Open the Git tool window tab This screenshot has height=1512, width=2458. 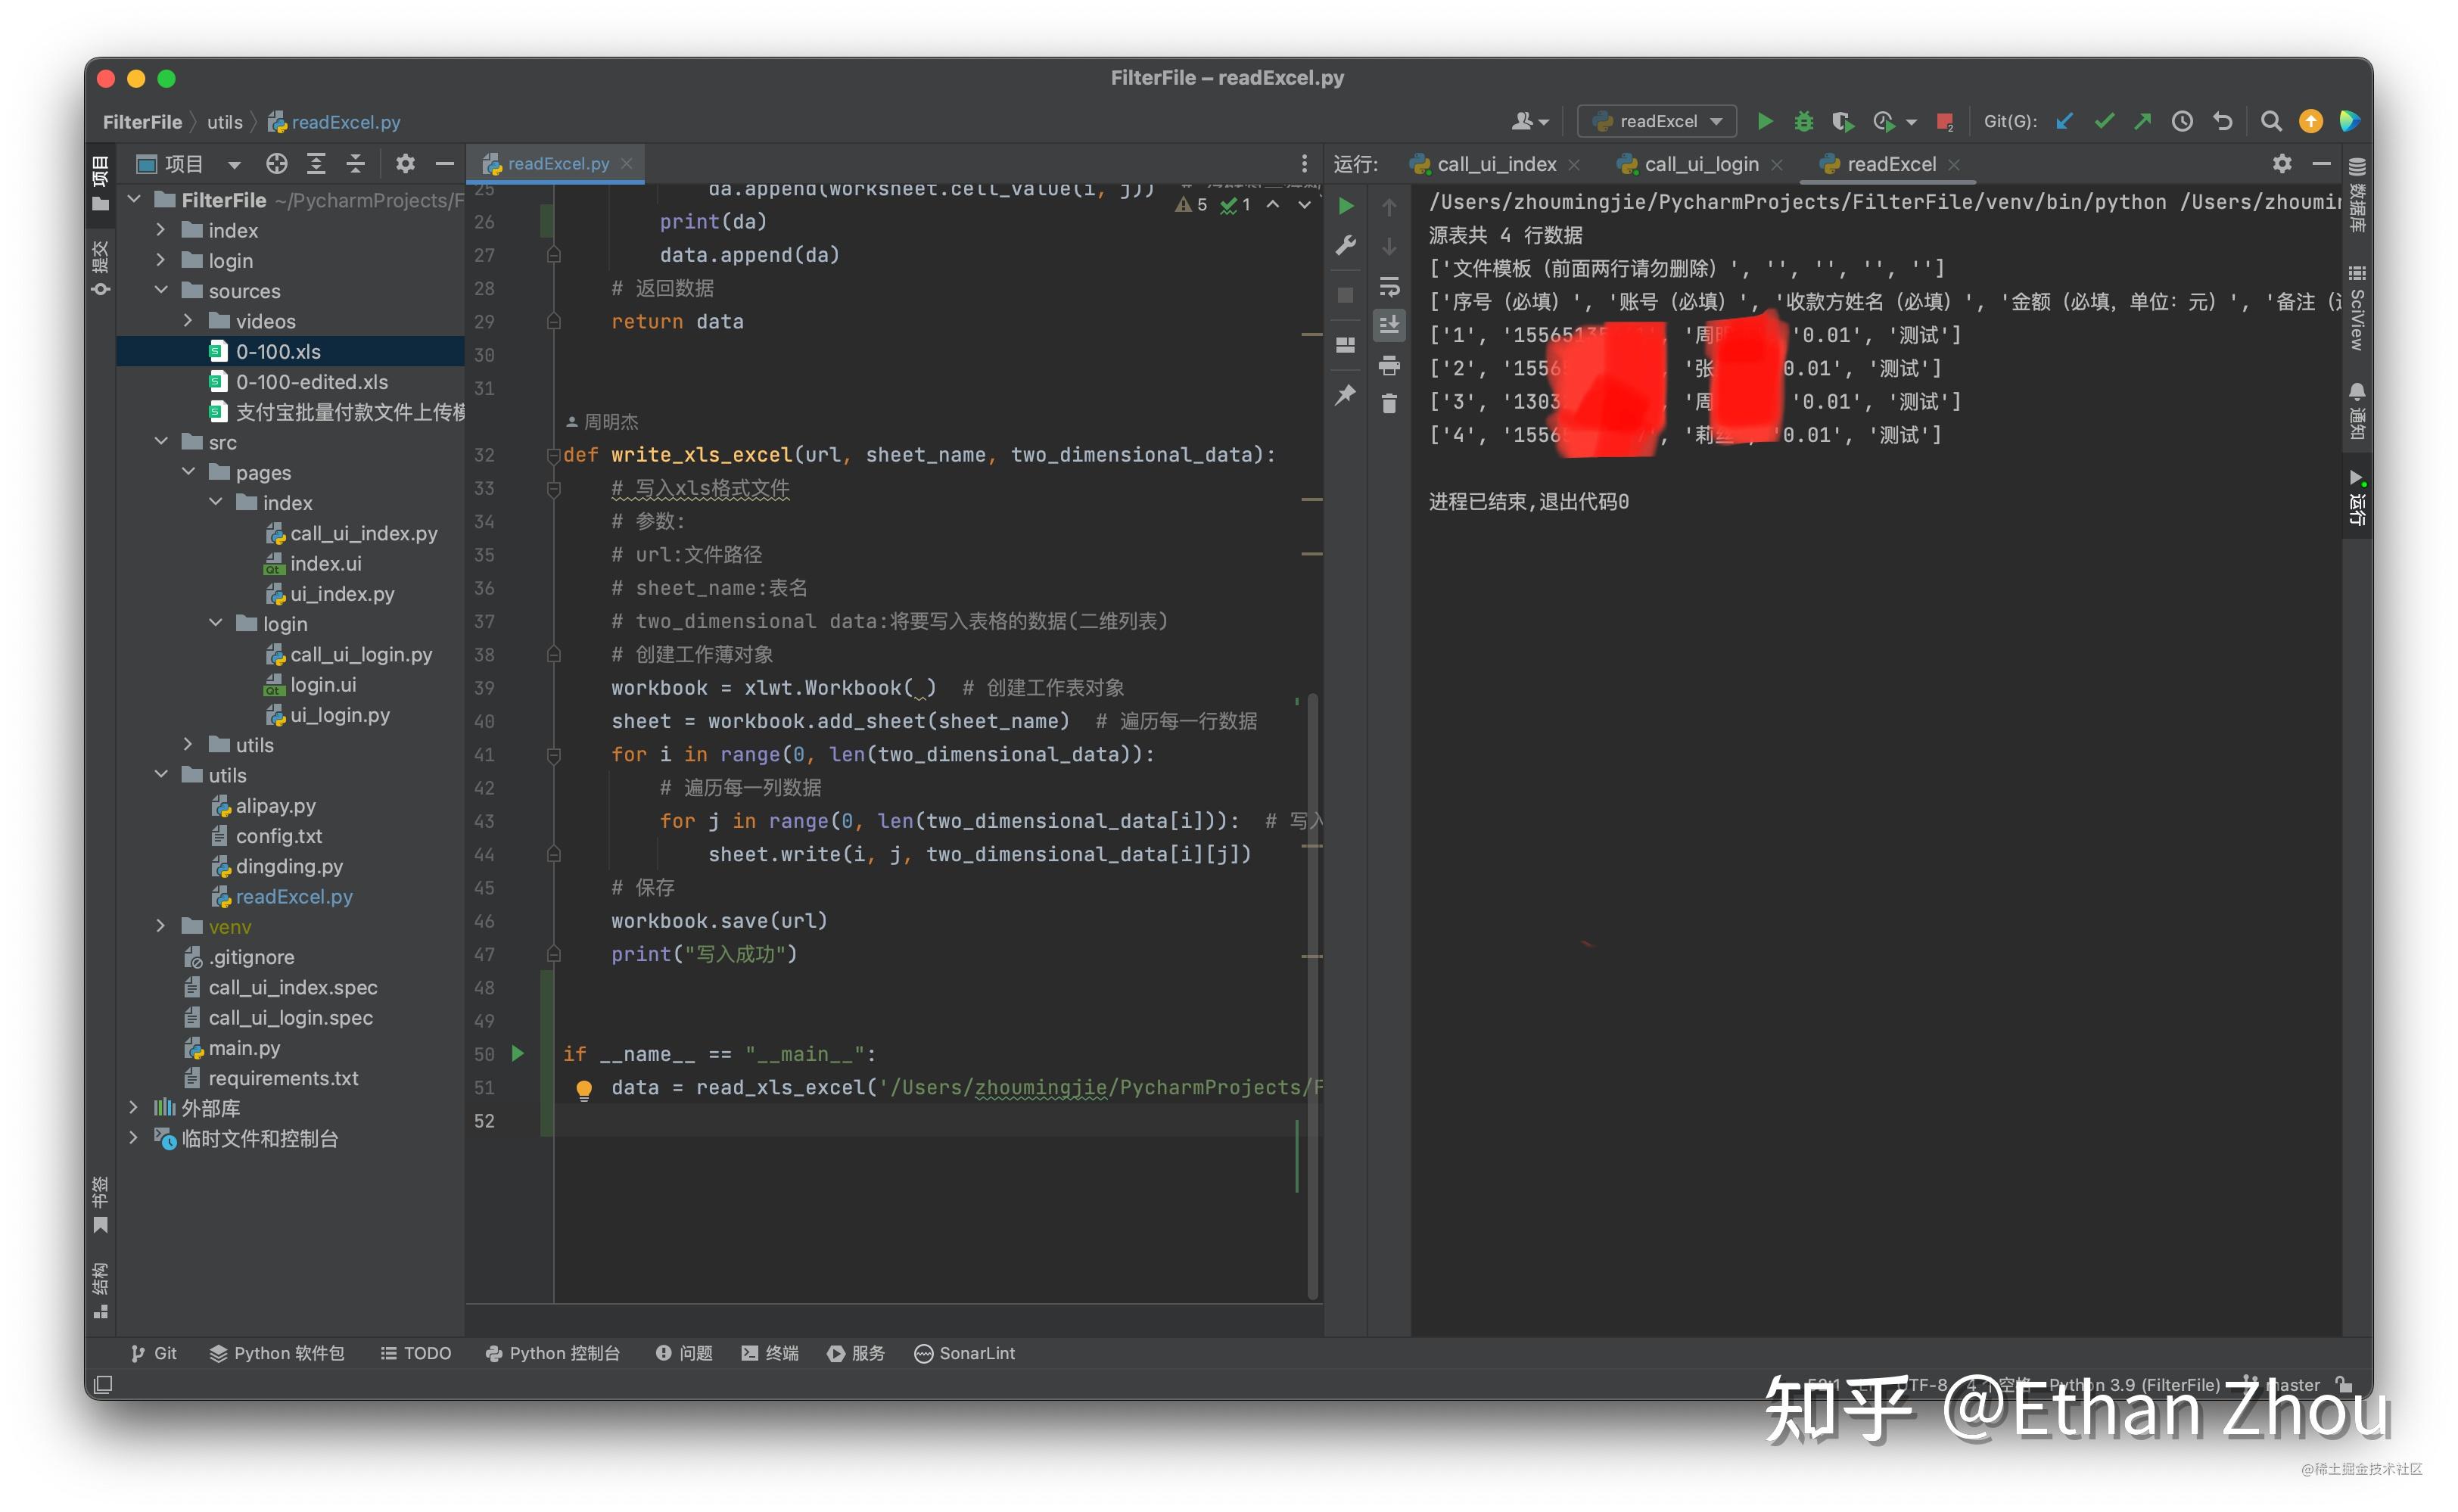pos(154,1353)
